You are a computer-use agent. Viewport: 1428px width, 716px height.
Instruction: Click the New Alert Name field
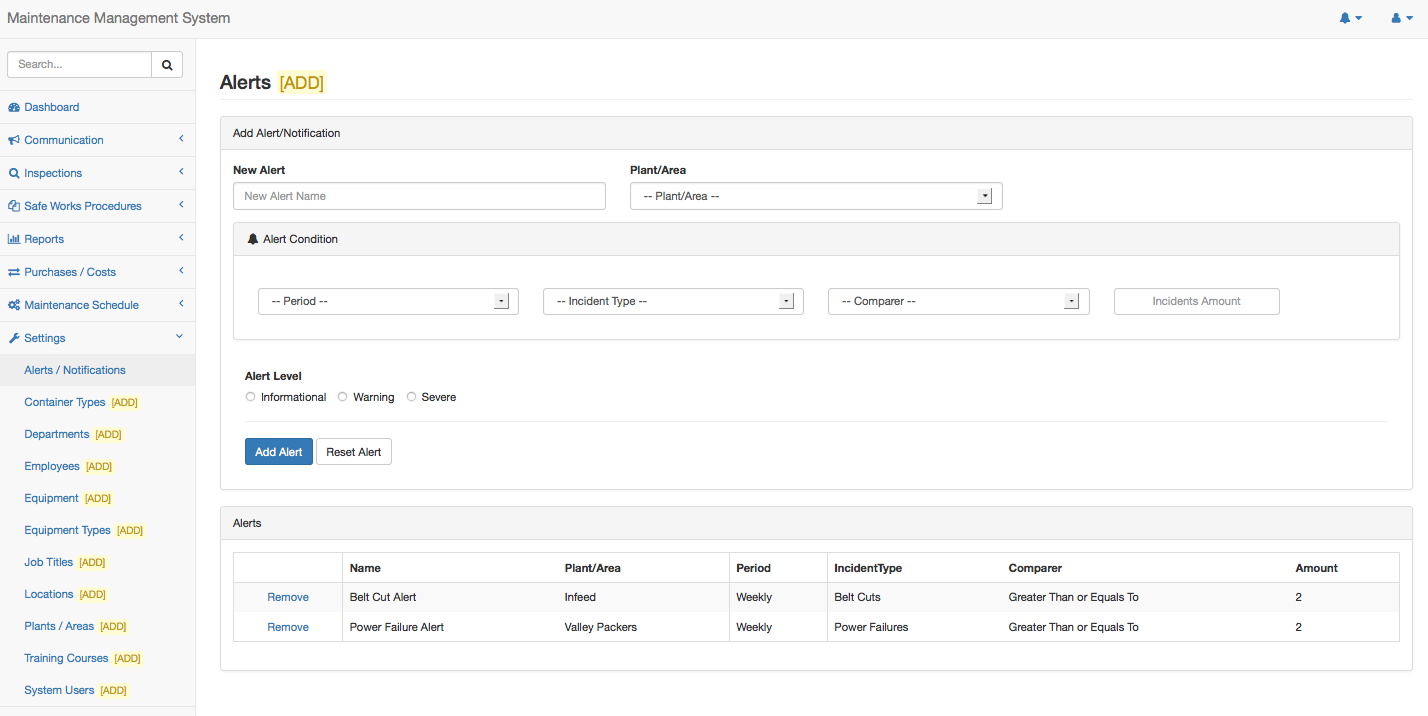pos(419,196)
